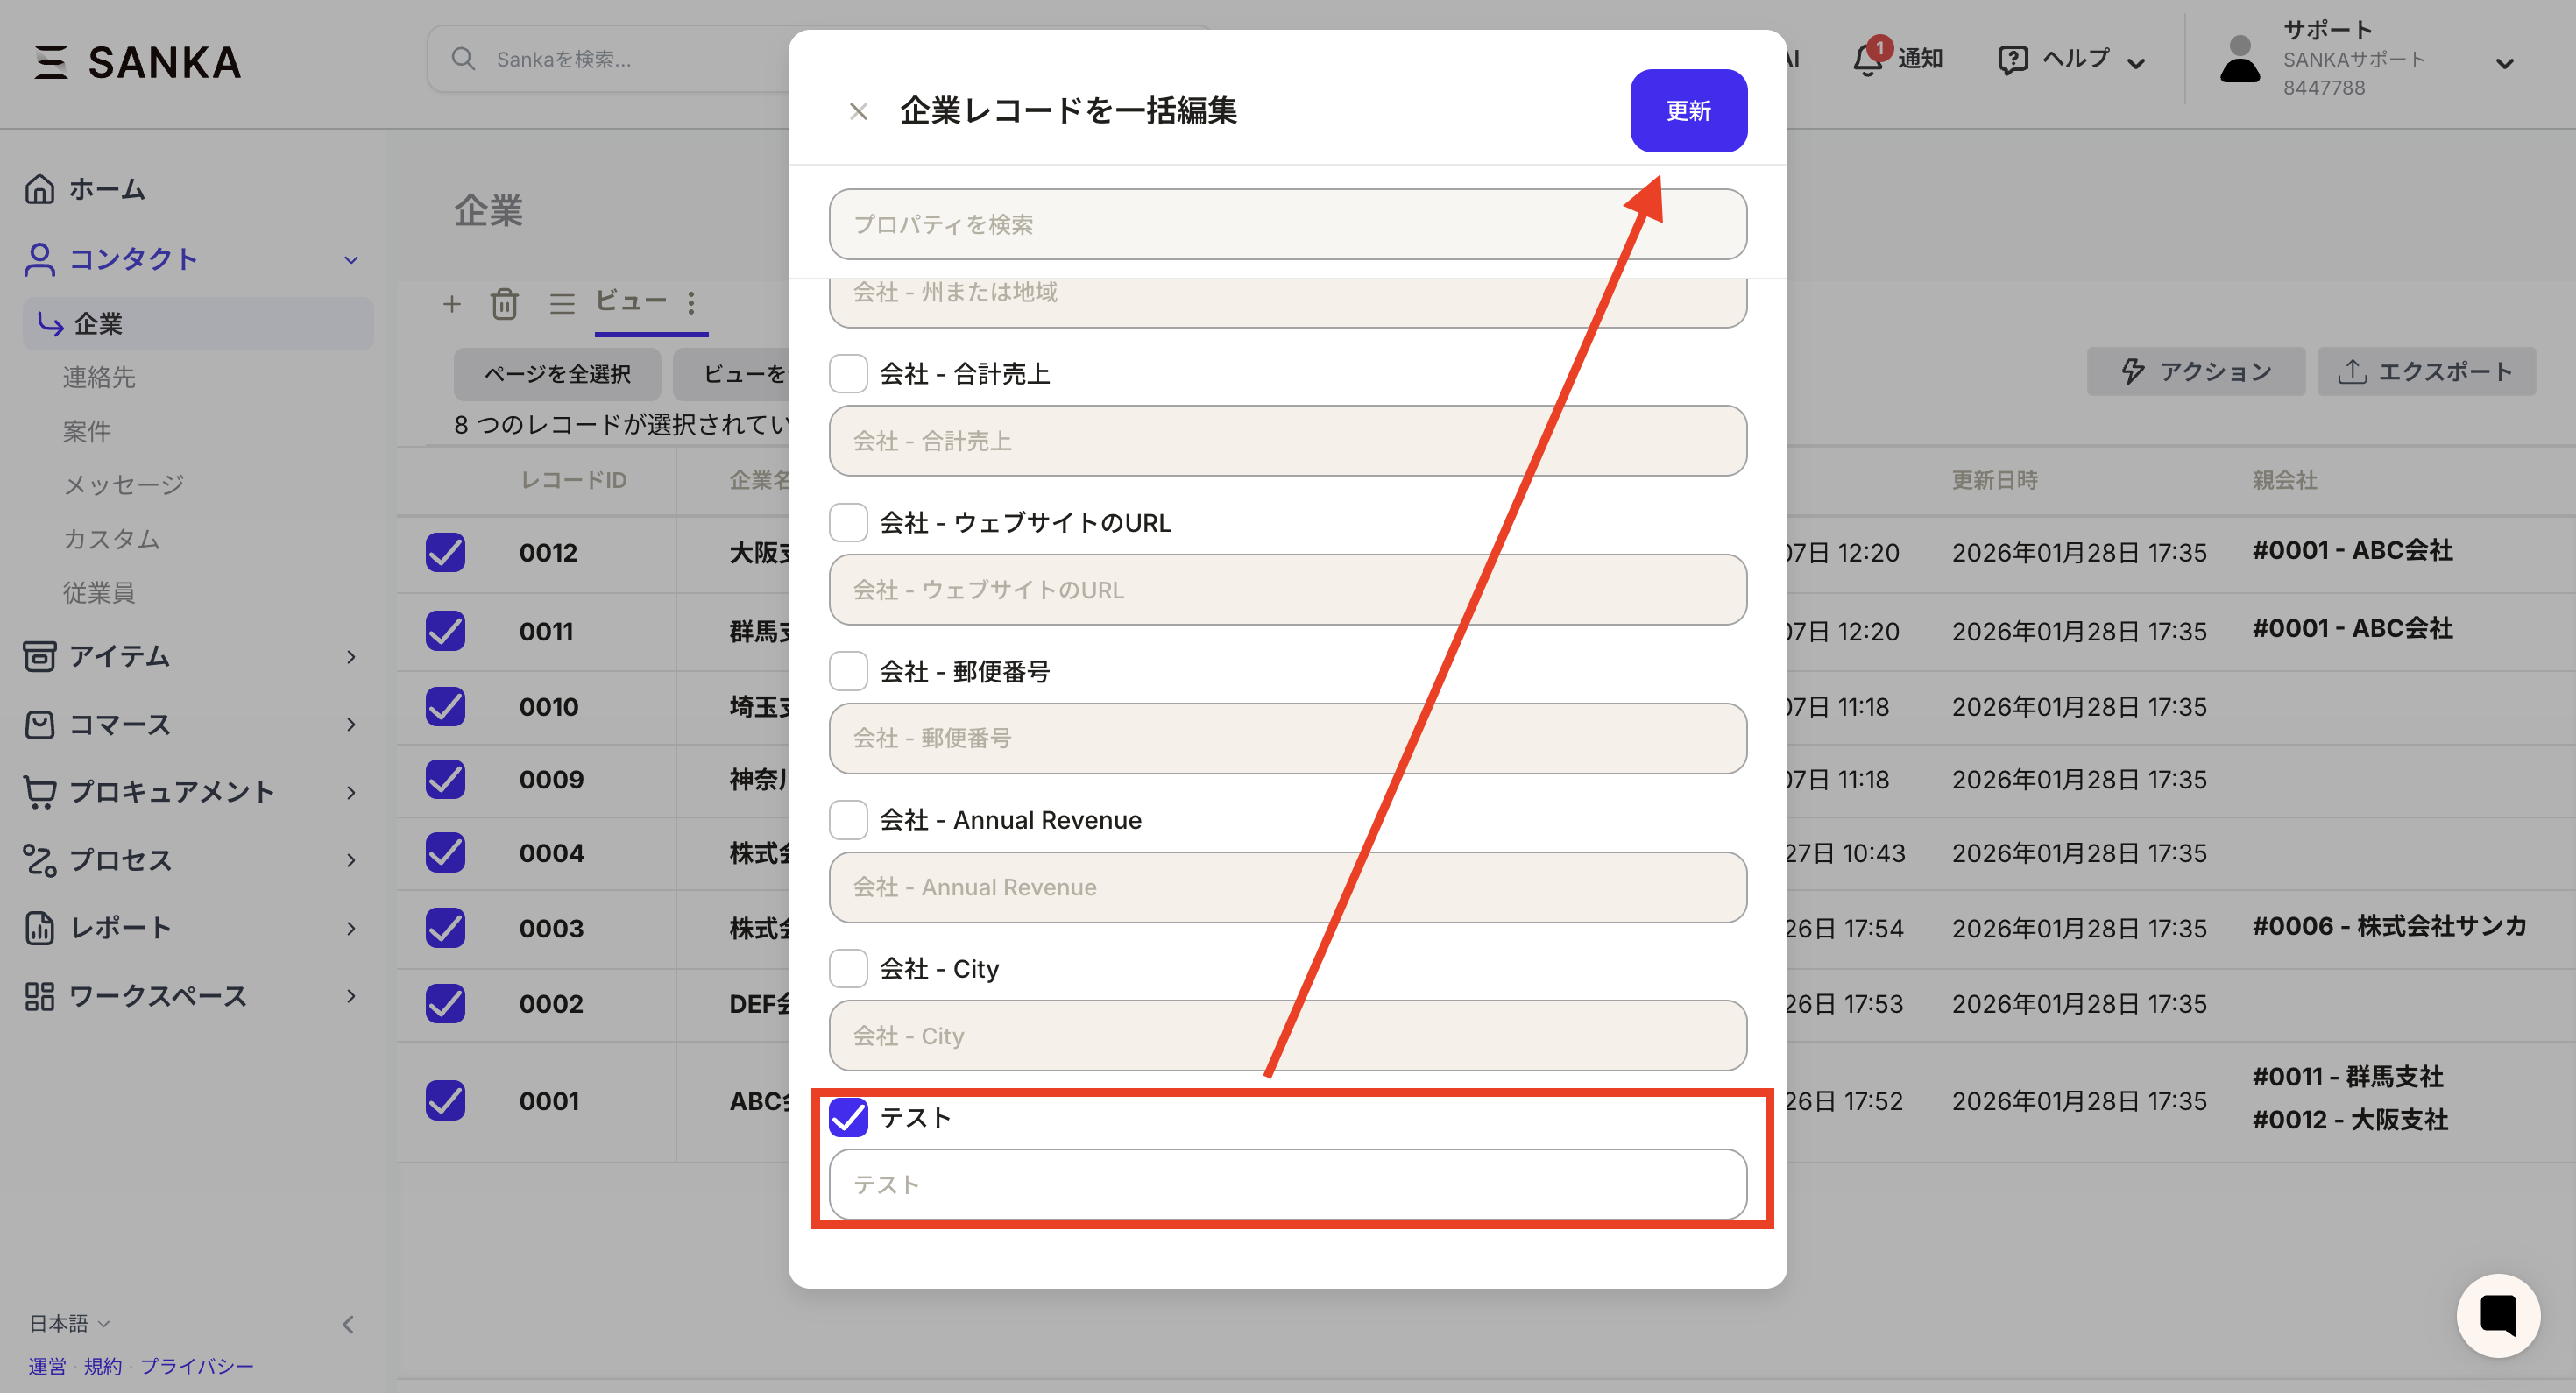Screen dimensions: 2576x1393
Task: Uncheck the テスト checkbox
Action: tap(848, 1118)
